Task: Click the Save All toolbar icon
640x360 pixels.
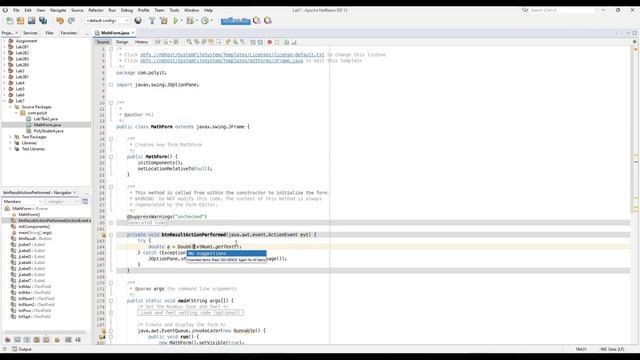Action: point(43,20)
